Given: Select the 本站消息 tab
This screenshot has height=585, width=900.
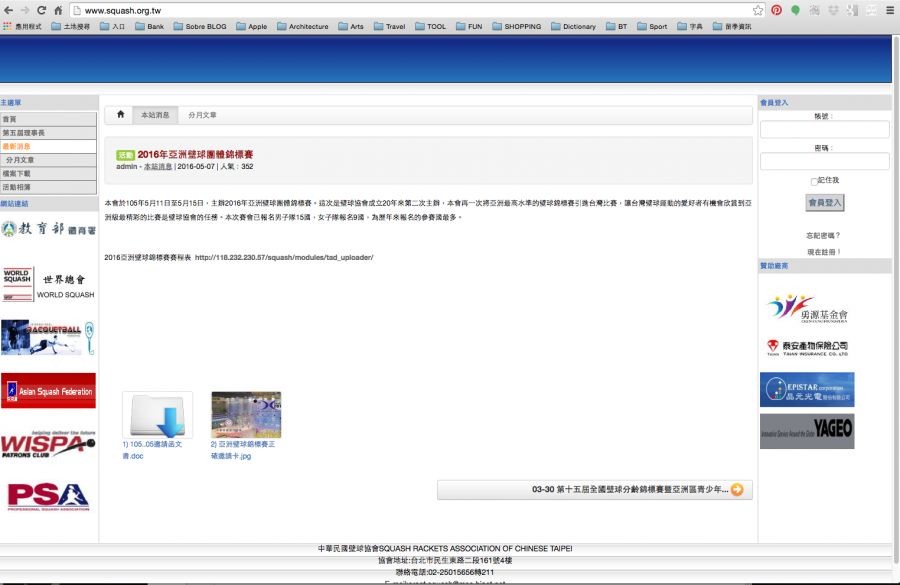Looking at the screenshot, I should point(155,115).
